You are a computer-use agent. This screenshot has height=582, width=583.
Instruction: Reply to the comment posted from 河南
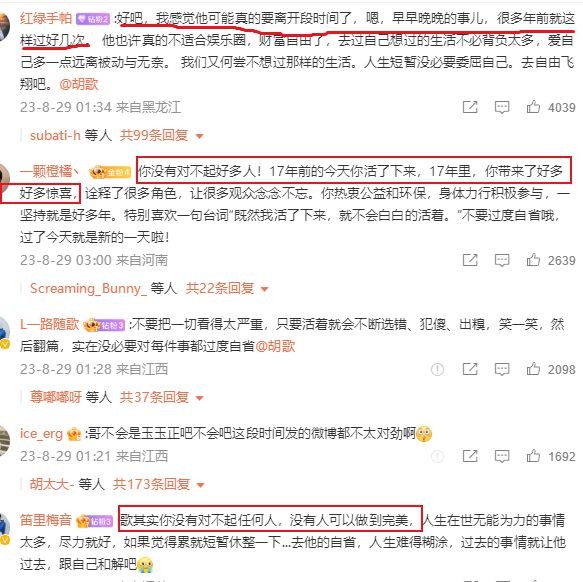pos(502,260)
